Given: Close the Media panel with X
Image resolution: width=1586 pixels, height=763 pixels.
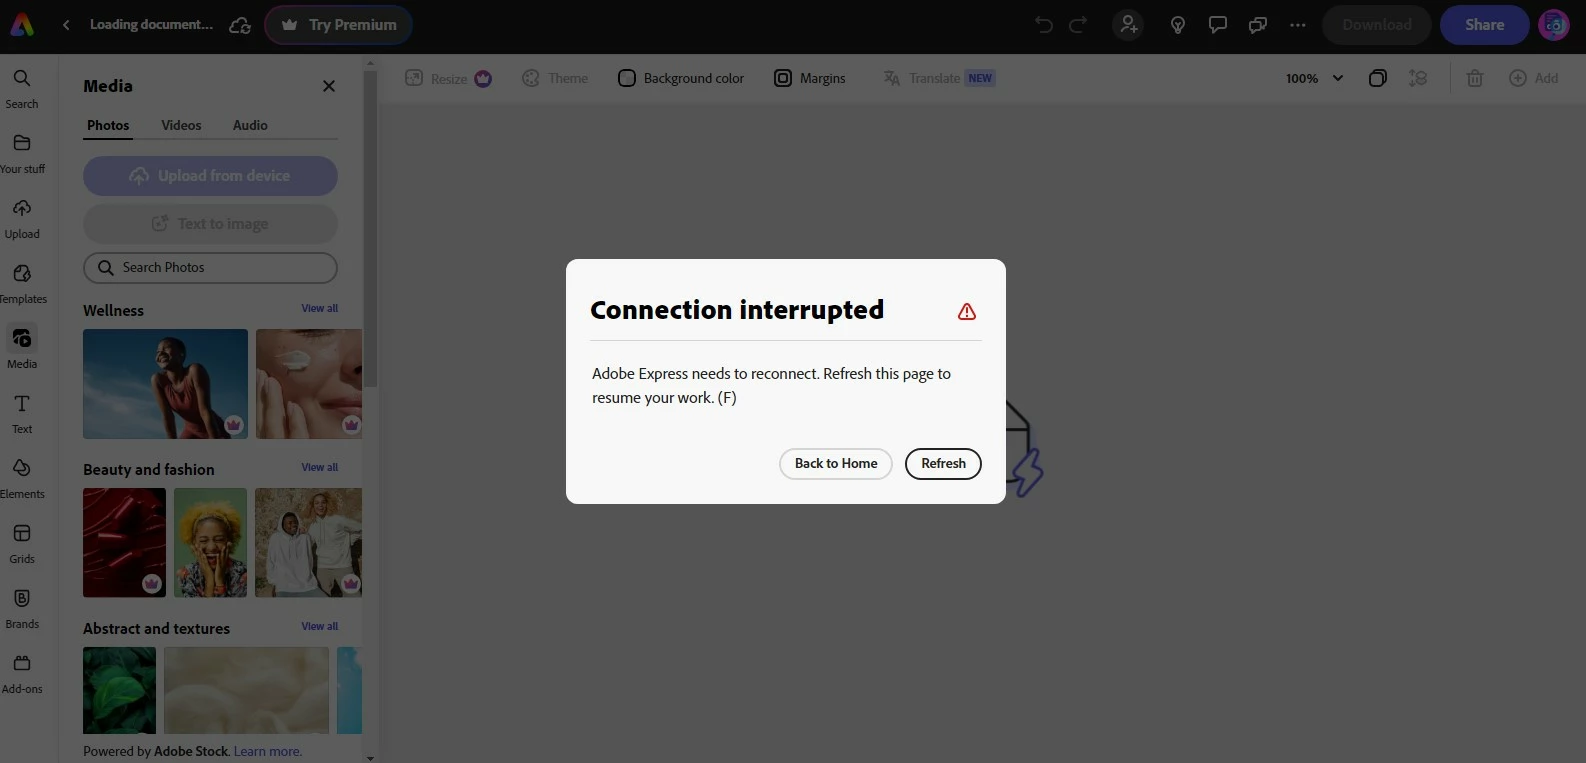Looking at the screenshot, I should click(x=329, y=86).
